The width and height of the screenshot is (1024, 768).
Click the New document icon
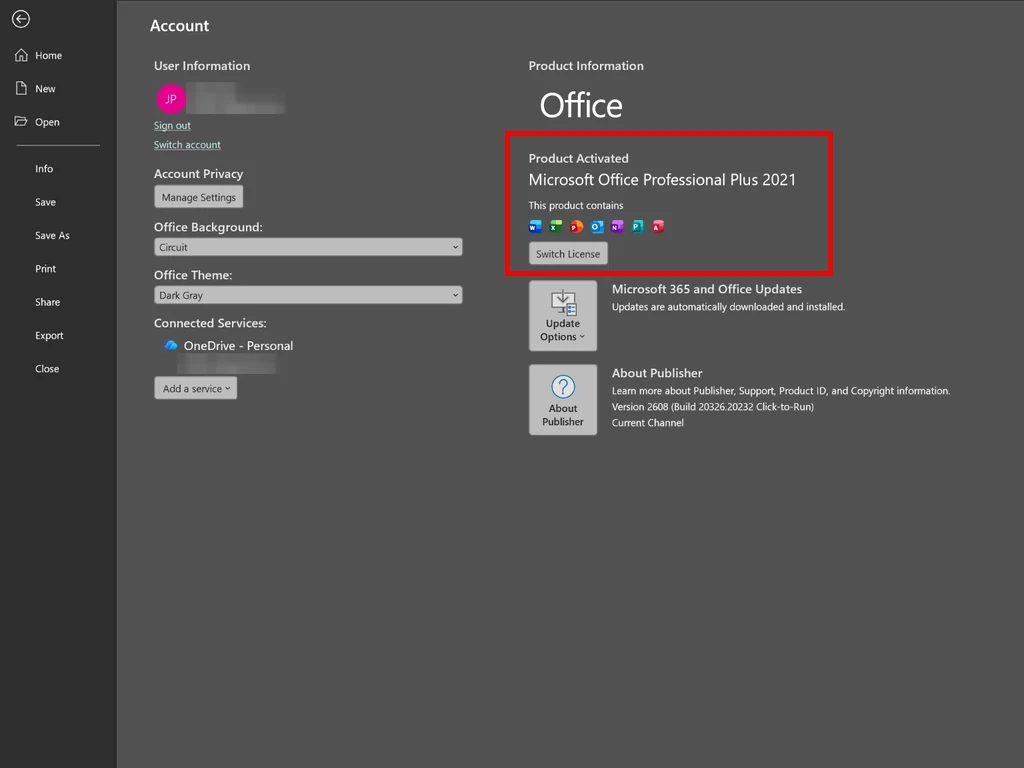coord(22,88)
